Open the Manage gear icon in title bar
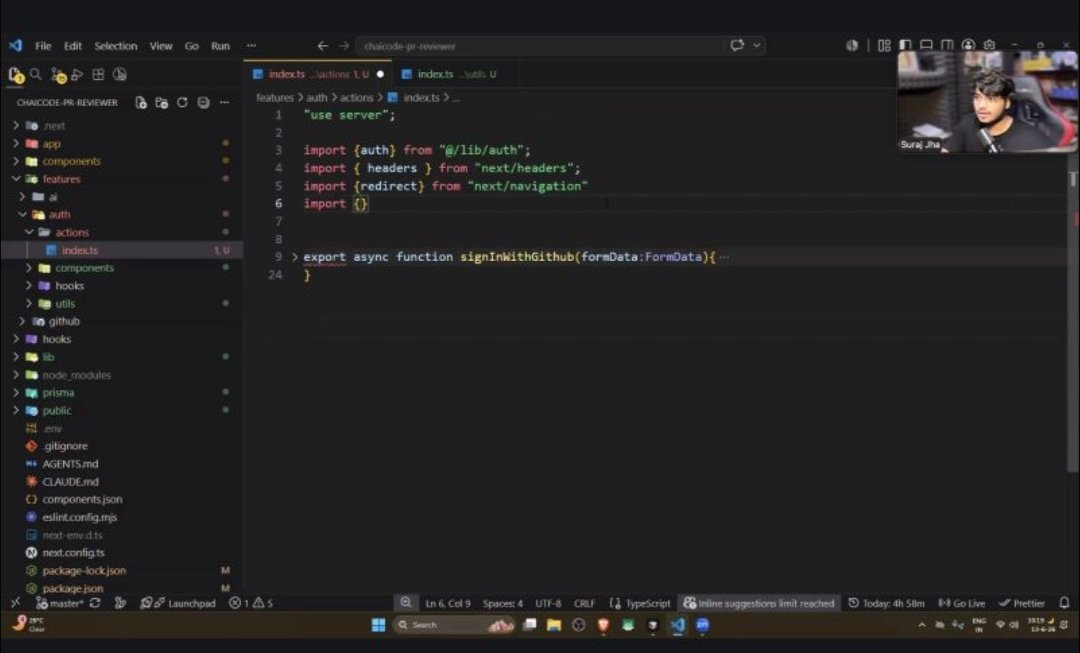 click(x=990, y=45)
